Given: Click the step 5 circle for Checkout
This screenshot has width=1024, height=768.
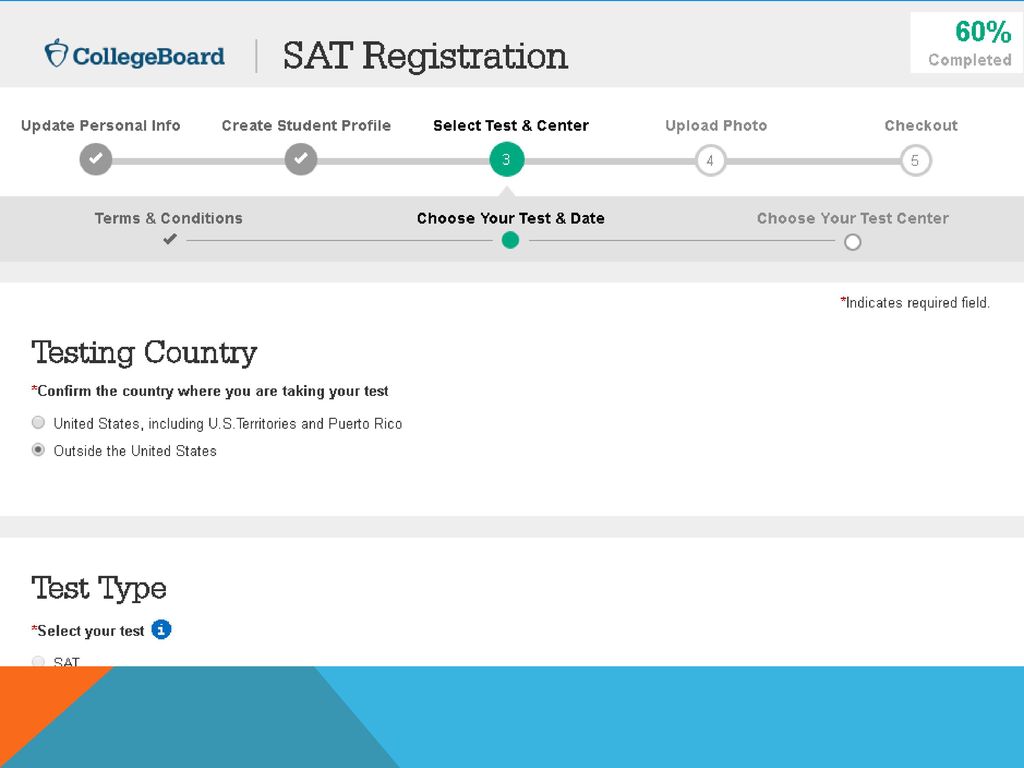Looking at the screenshot, I should [916, 160].
